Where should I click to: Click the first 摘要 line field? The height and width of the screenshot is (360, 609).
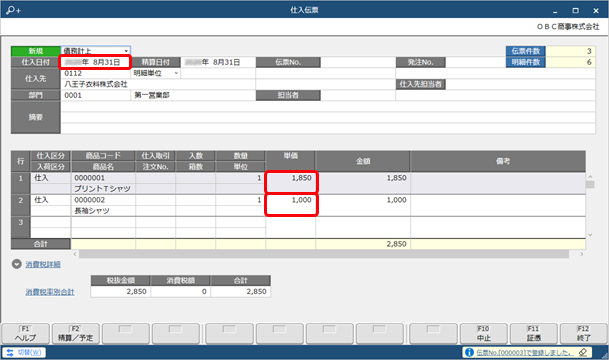[x=328, y=106]
